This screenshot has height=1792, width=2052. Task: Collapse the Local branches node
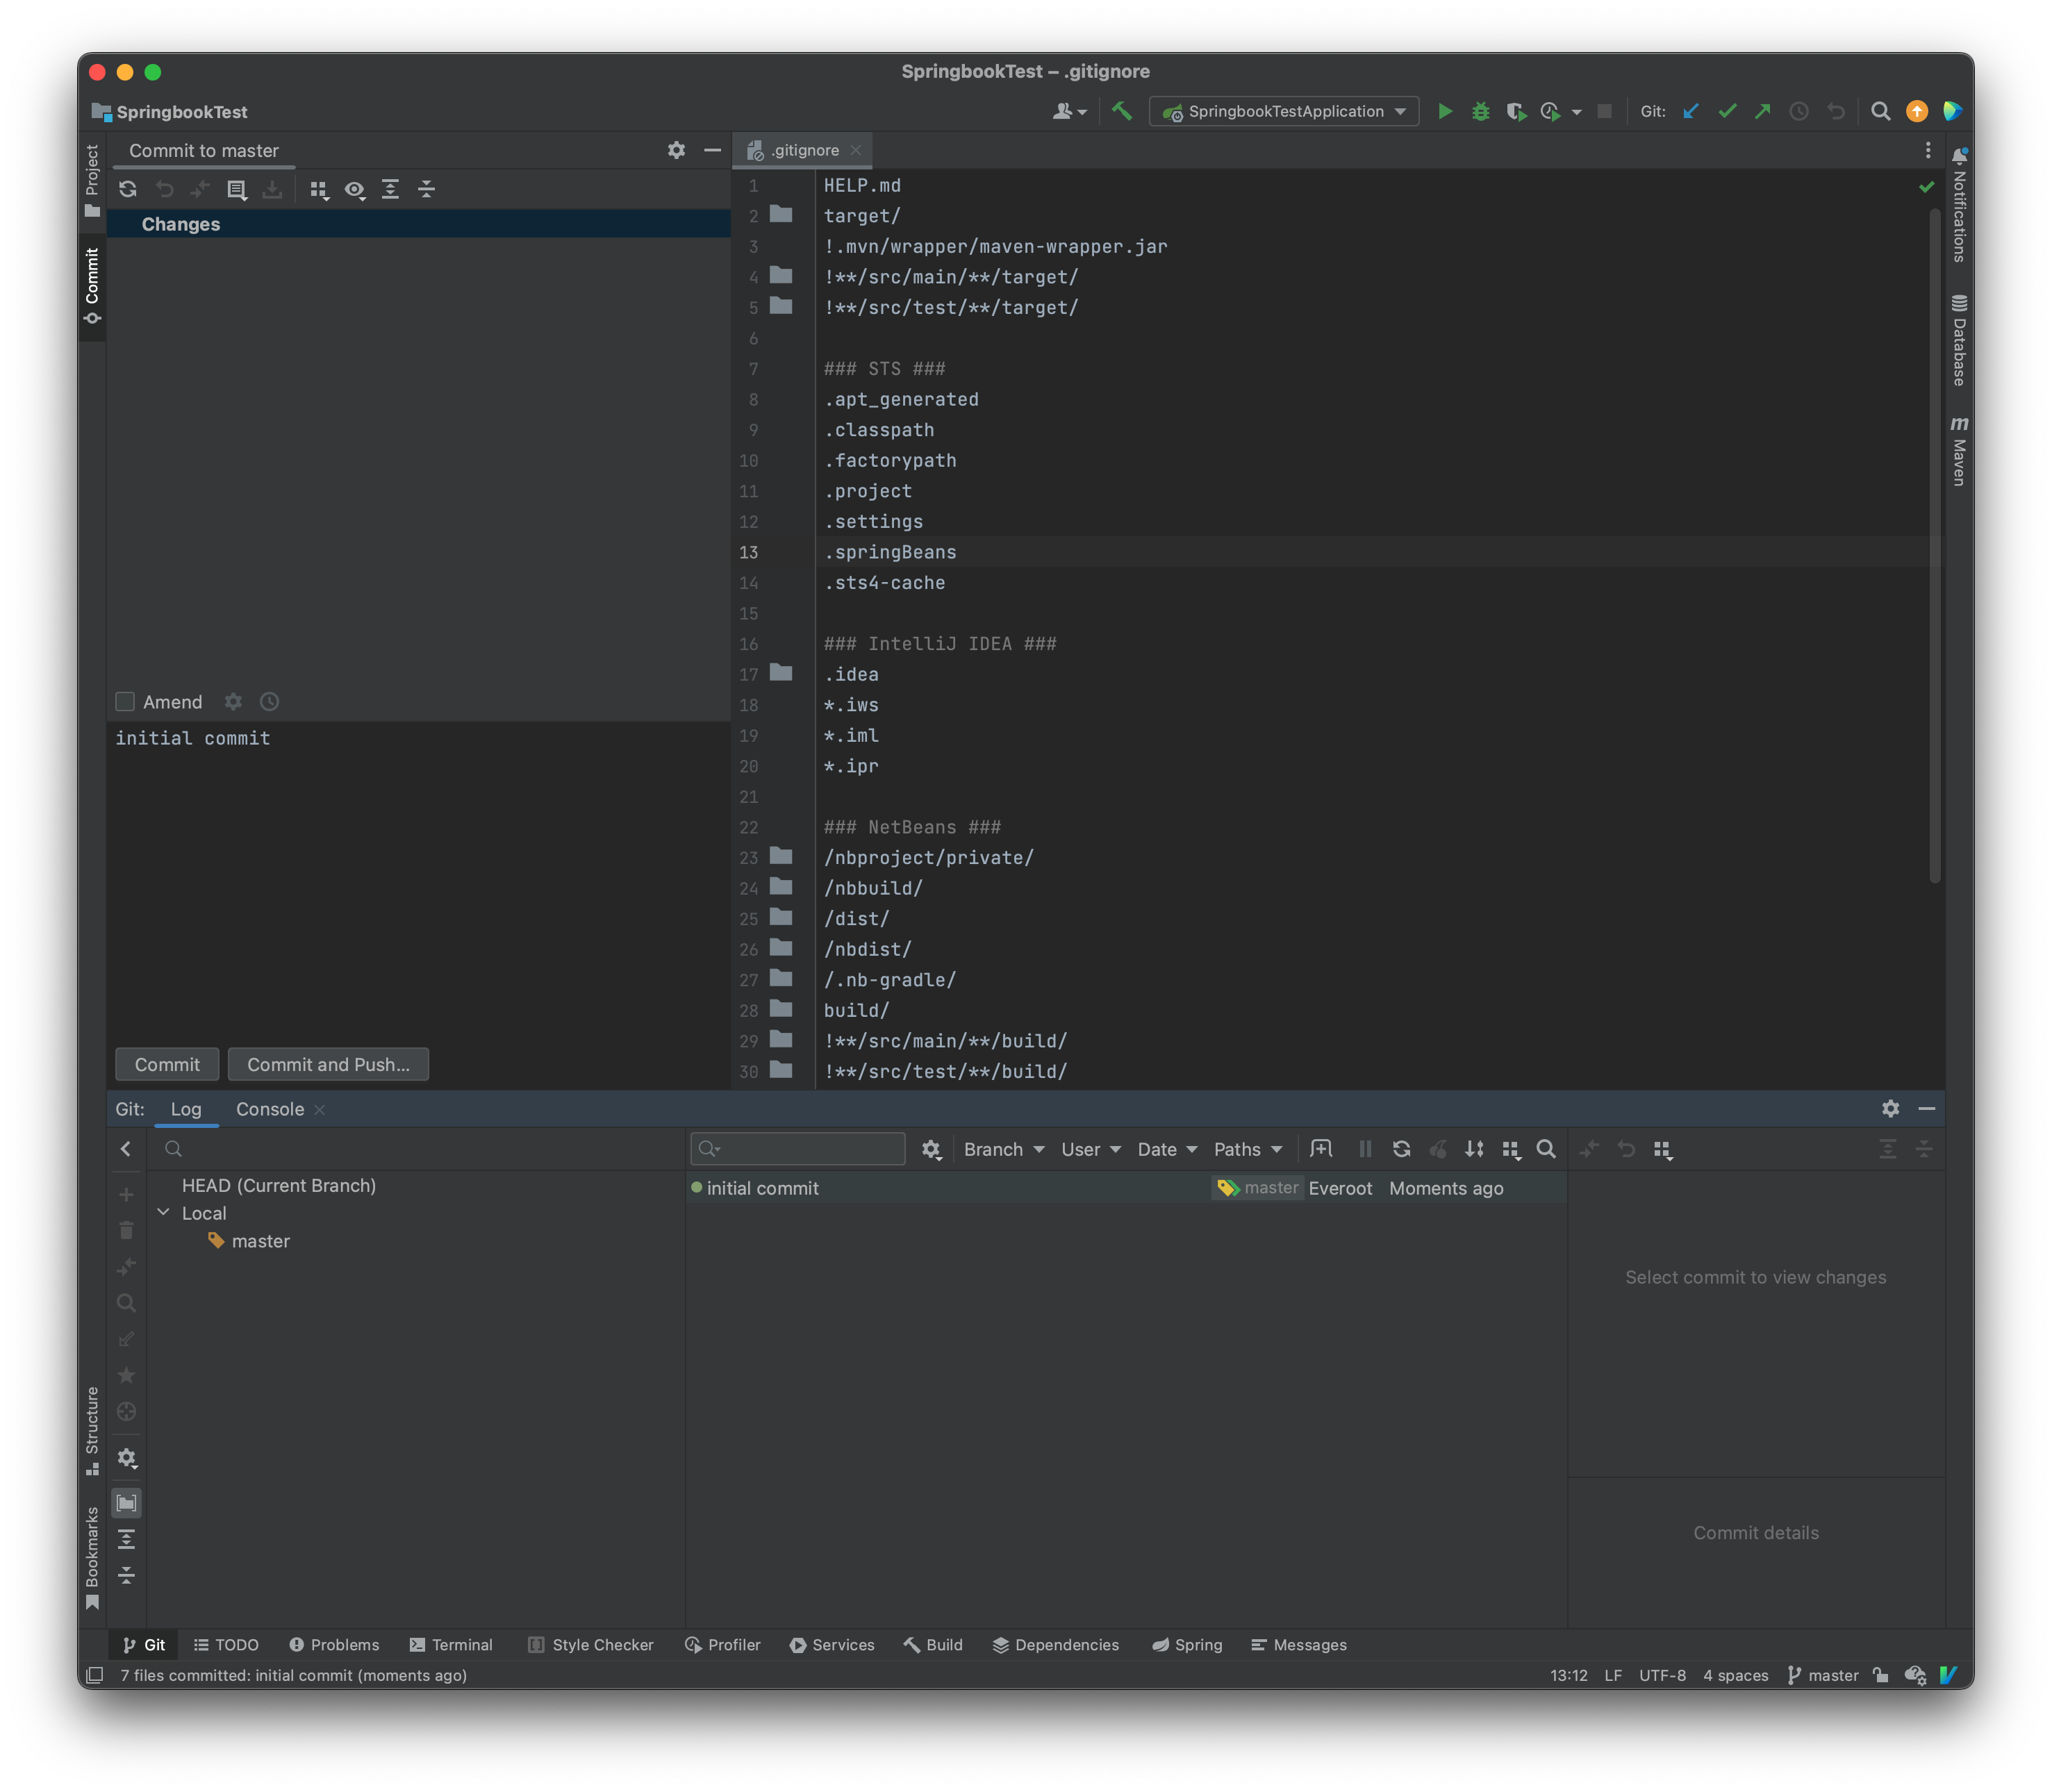click(x=163, y=1212)
